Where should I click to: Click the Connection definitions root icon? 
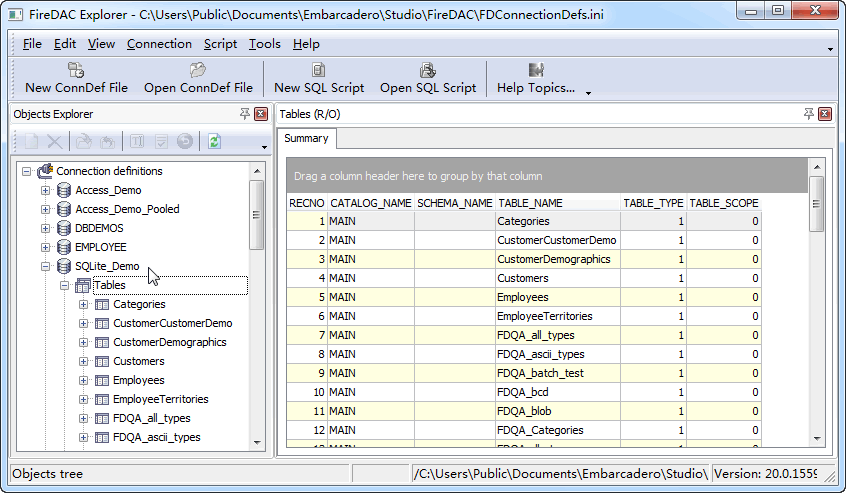tap(45, 171)
